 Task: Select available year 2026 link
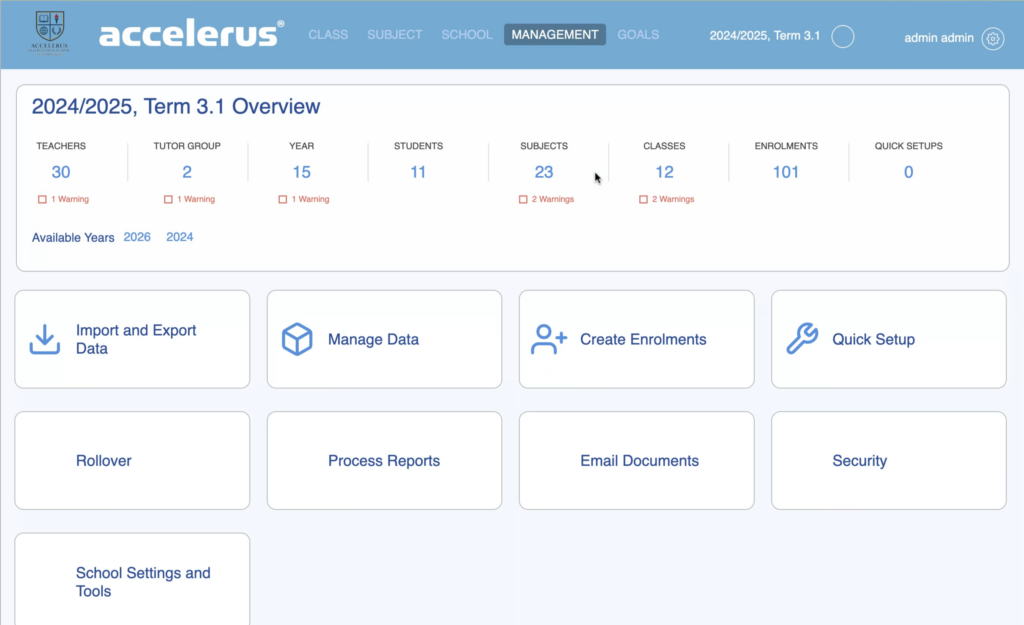[x=137, y=237]
